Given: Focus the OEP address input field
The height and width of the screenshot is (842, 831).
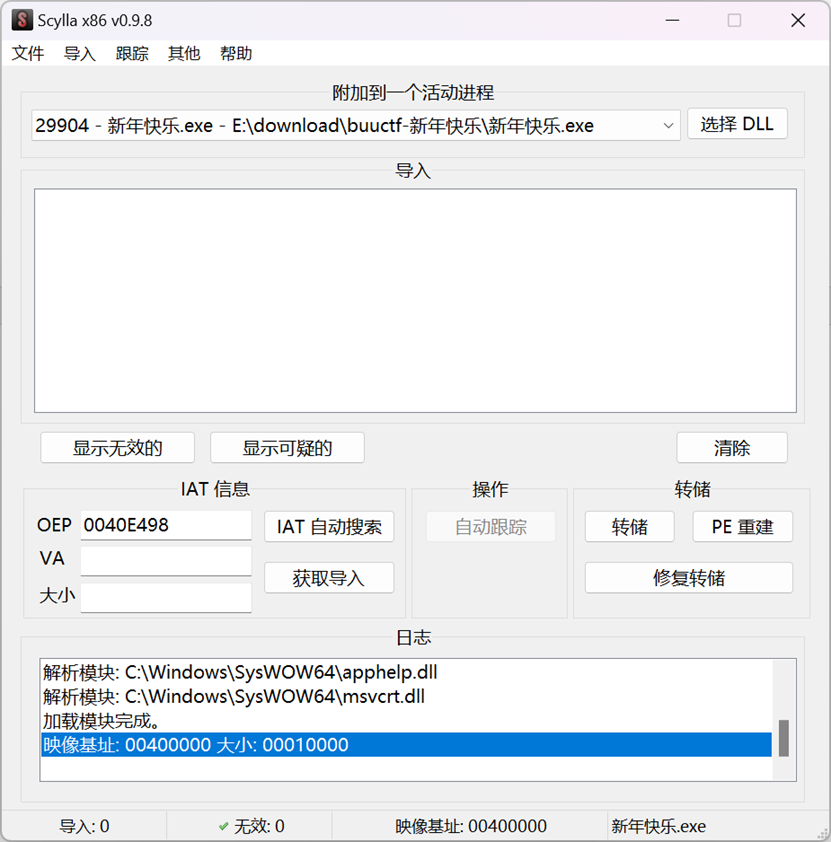Looking at the screenshot, I should pos(166,525).
